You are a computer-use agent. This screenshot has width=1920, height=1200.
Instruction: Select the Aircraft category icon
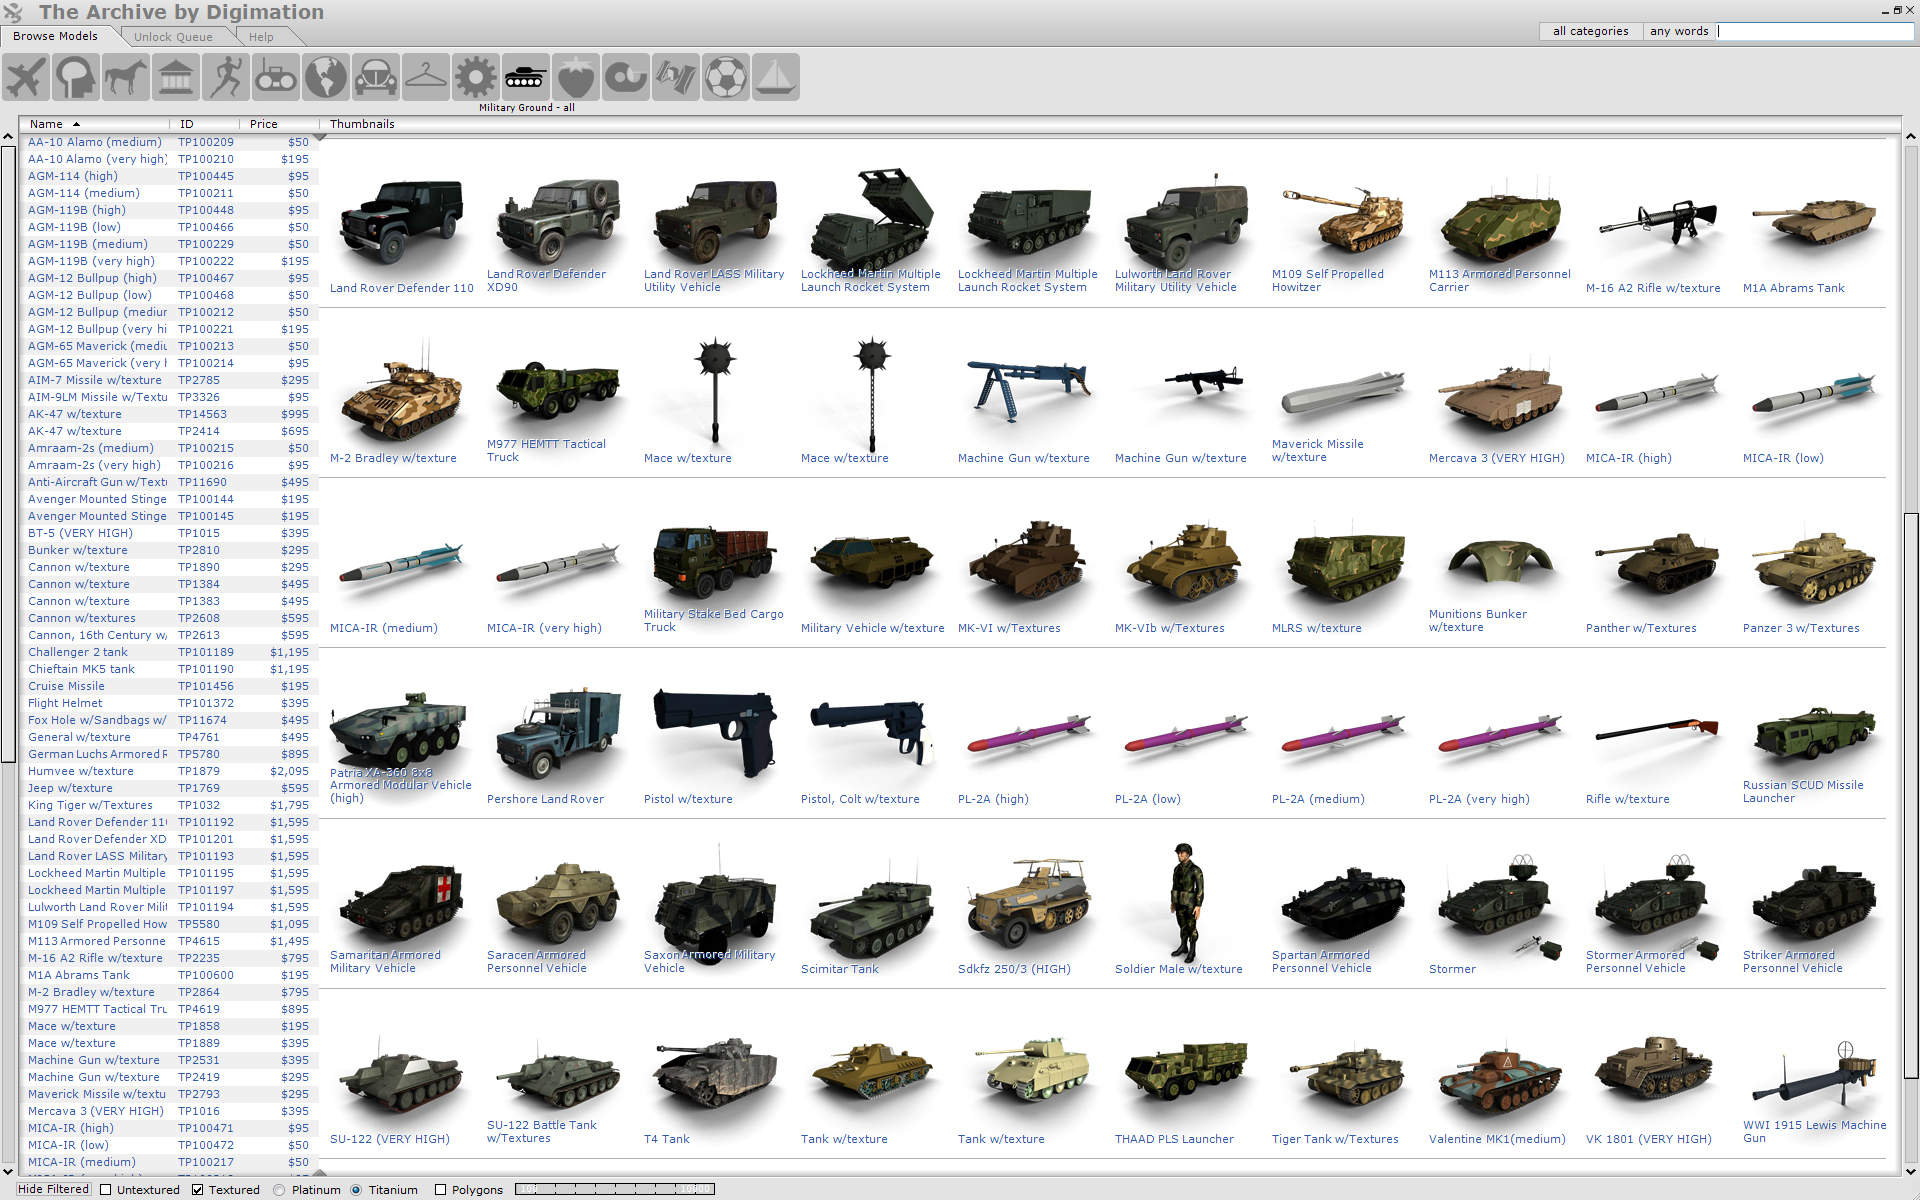[x=26, y=77]
